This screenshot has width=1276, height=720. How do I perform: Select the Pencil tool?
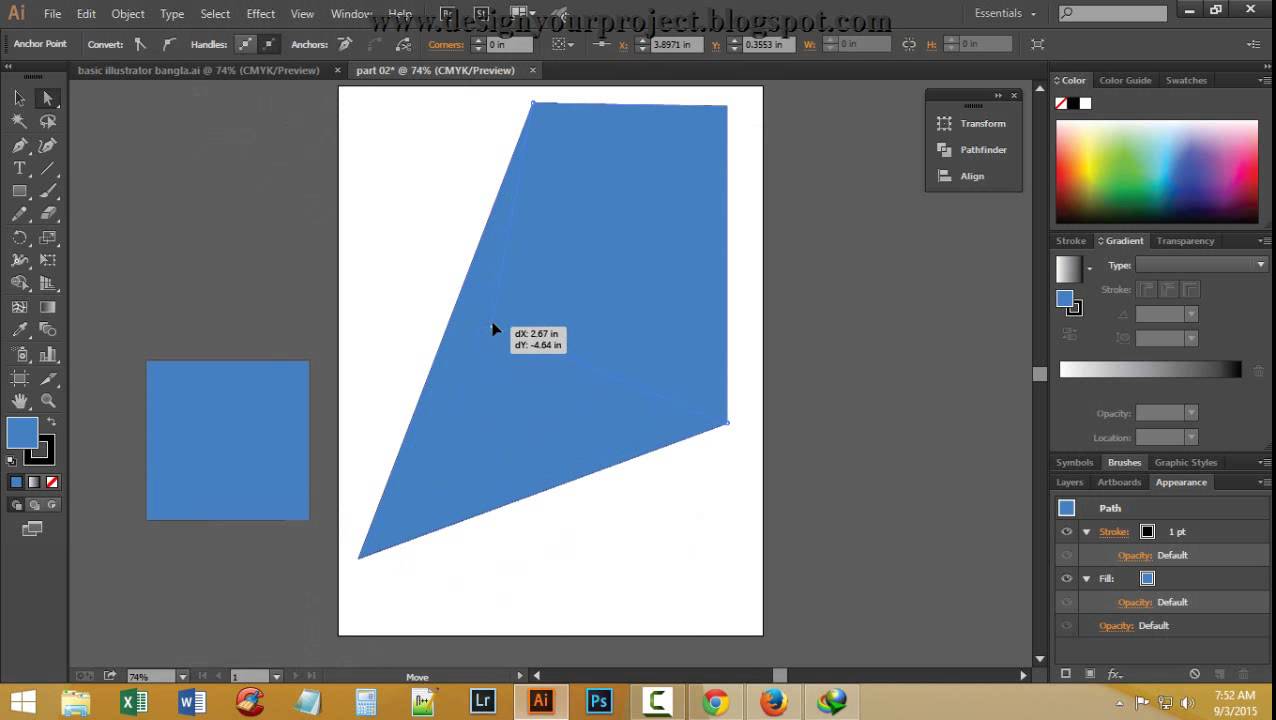19,214
